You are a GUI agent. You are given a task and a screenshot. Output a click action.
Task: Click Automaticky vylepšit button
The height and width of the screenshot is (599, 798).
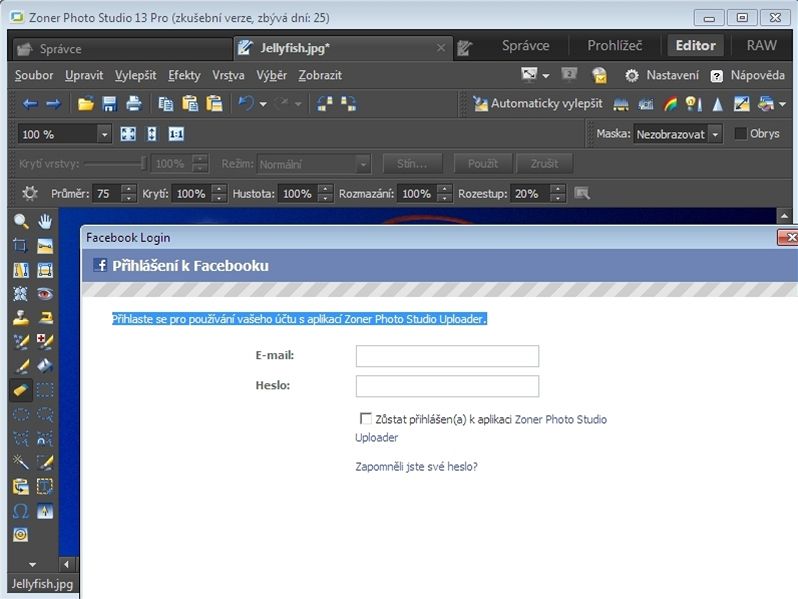pos(537,104)
